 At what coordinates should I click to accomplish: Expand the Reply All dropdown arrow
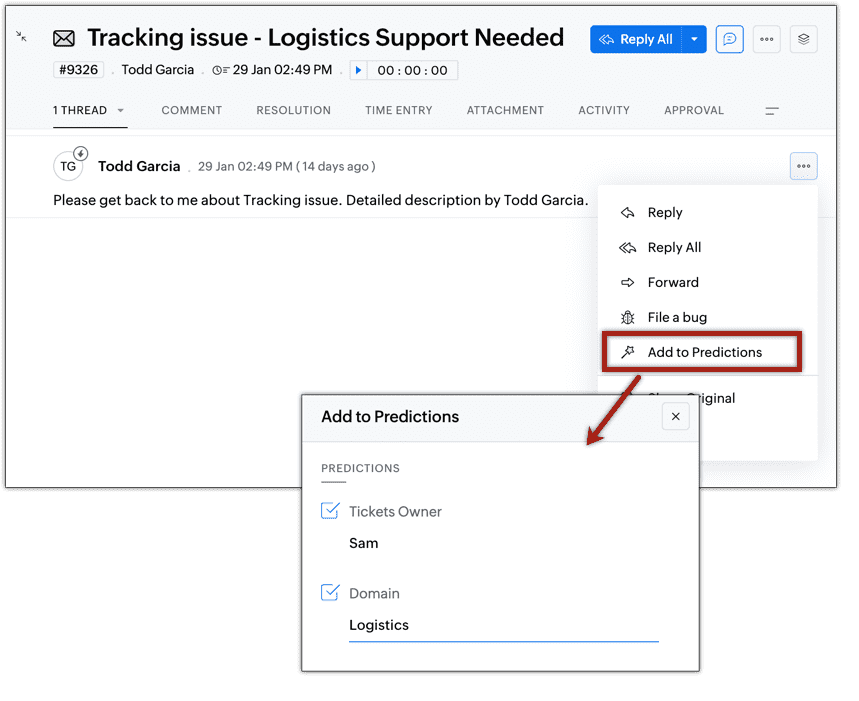point(694,39)
